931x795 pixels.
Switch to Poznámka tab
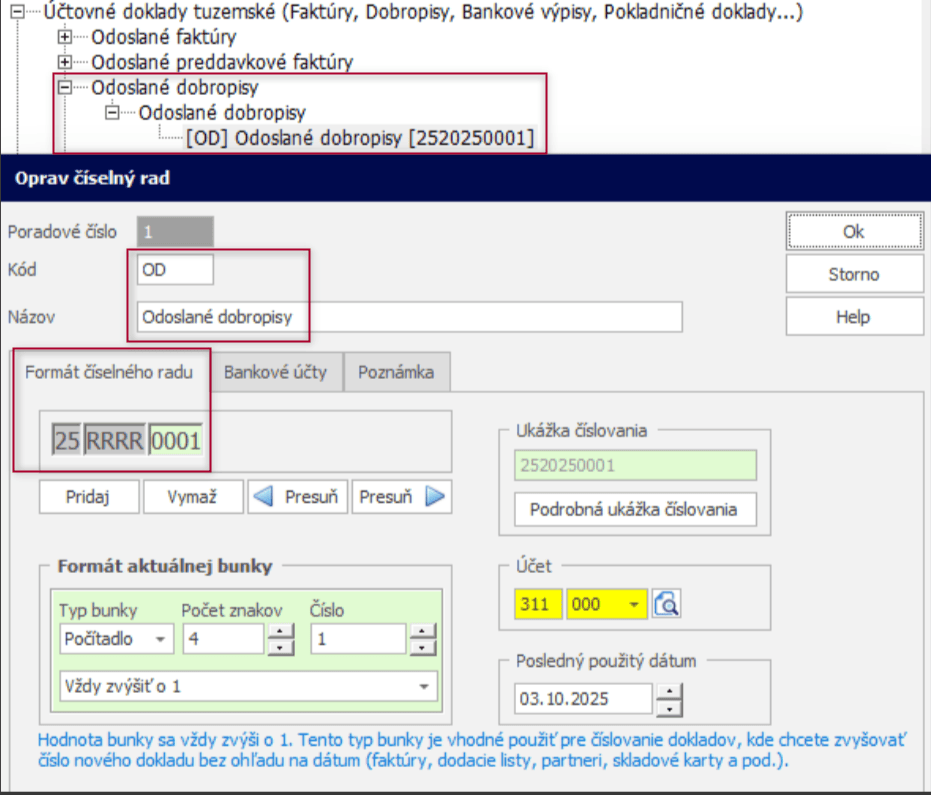coord(397,372)
